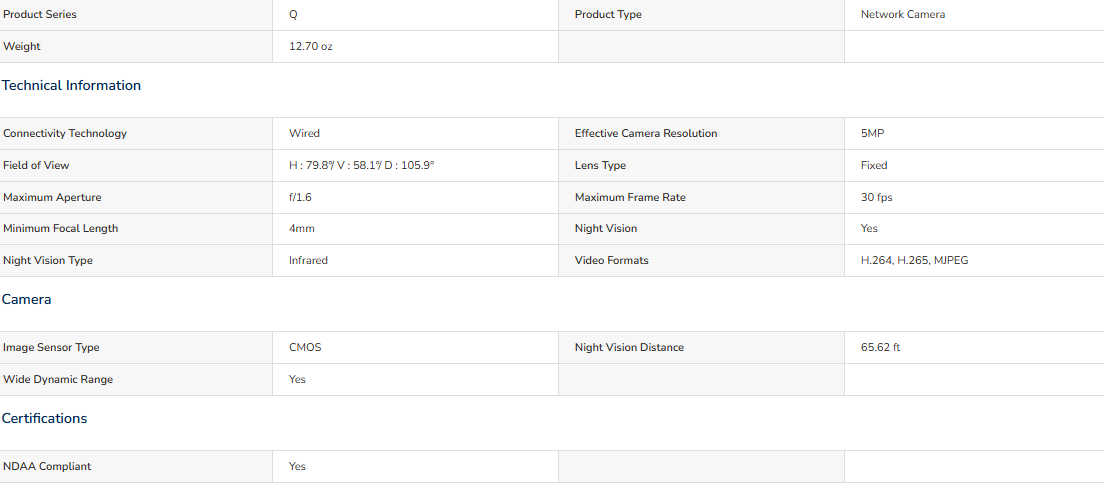This screenshot has height=484, width=1104.
Task: Click the Network Camera product type value
Action: click(903, 15)
